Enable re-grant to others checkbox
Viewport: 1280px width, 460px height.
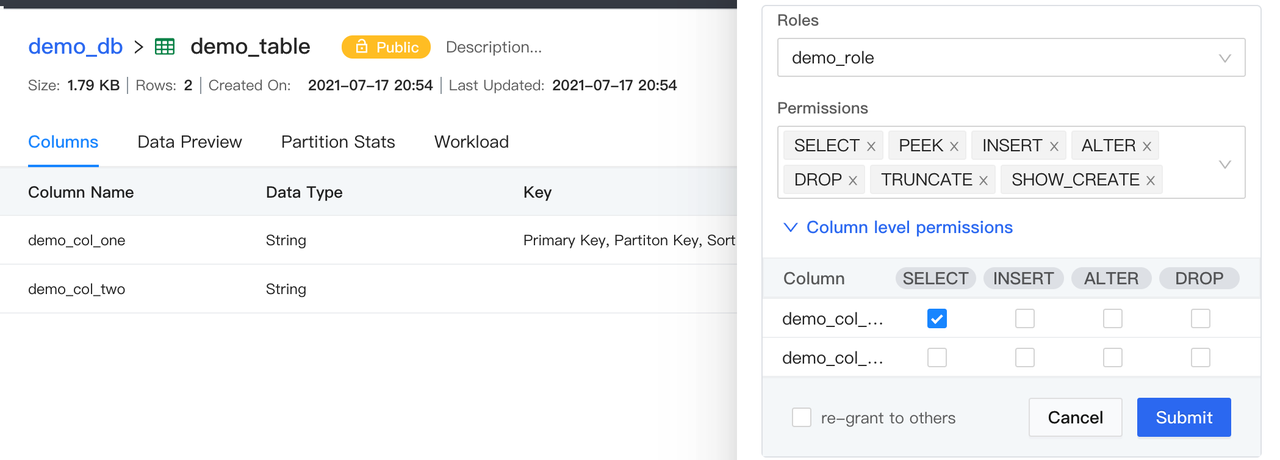click(x=802, y=418)
